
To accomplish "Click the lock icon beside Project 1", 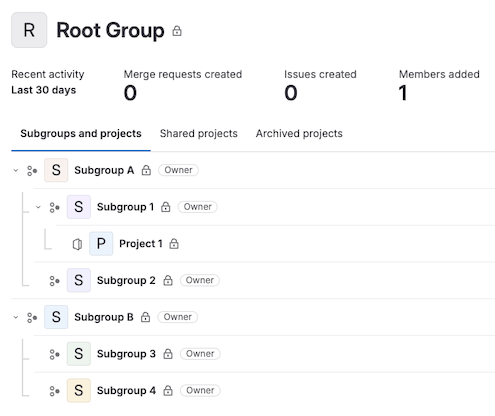I will (174, 244).
